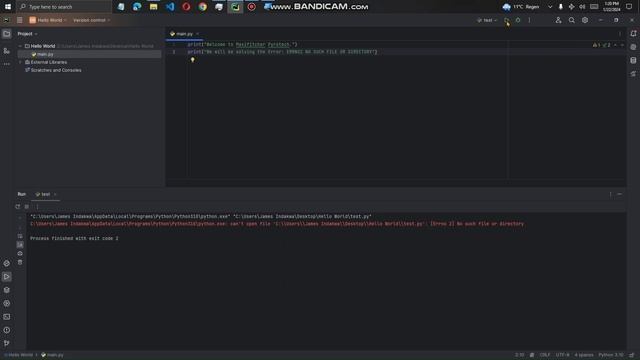Screen dimensions: 640x360
Task: Click 'Process finished with exit code 2' text
Action: [x=74, y=238]
